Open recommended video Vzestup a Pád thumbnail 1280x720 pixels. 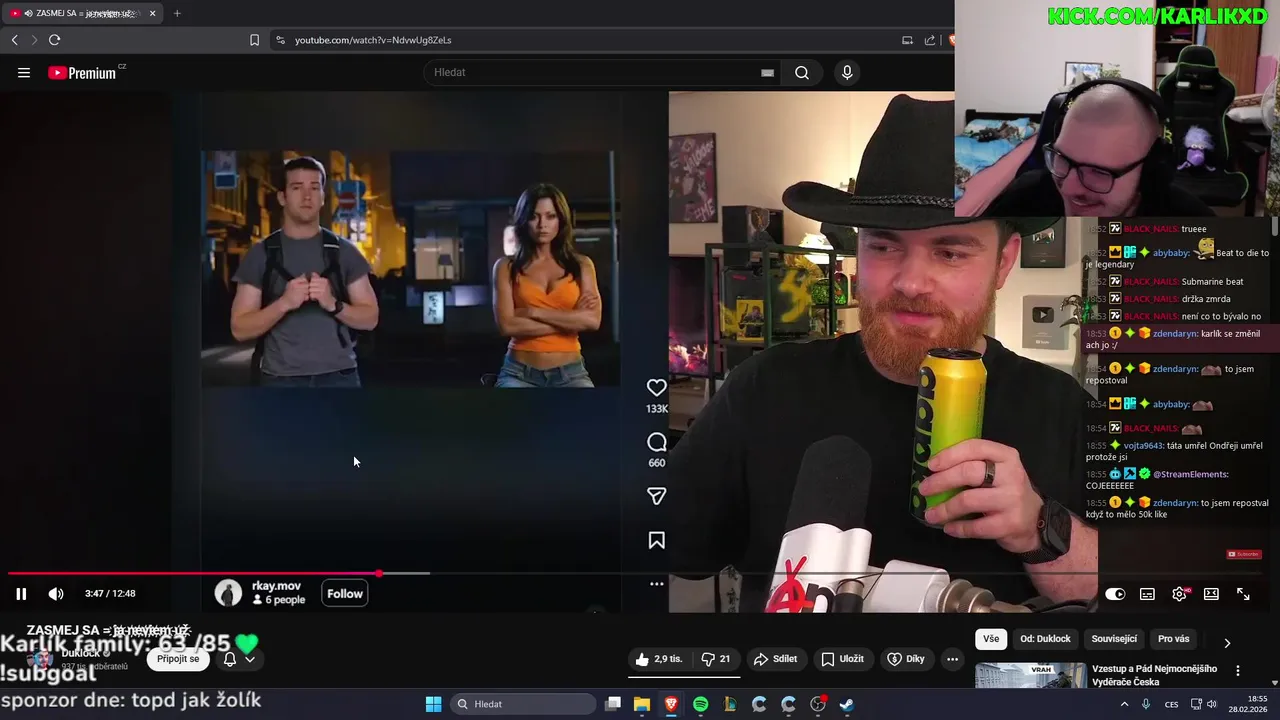(1031, 675)
